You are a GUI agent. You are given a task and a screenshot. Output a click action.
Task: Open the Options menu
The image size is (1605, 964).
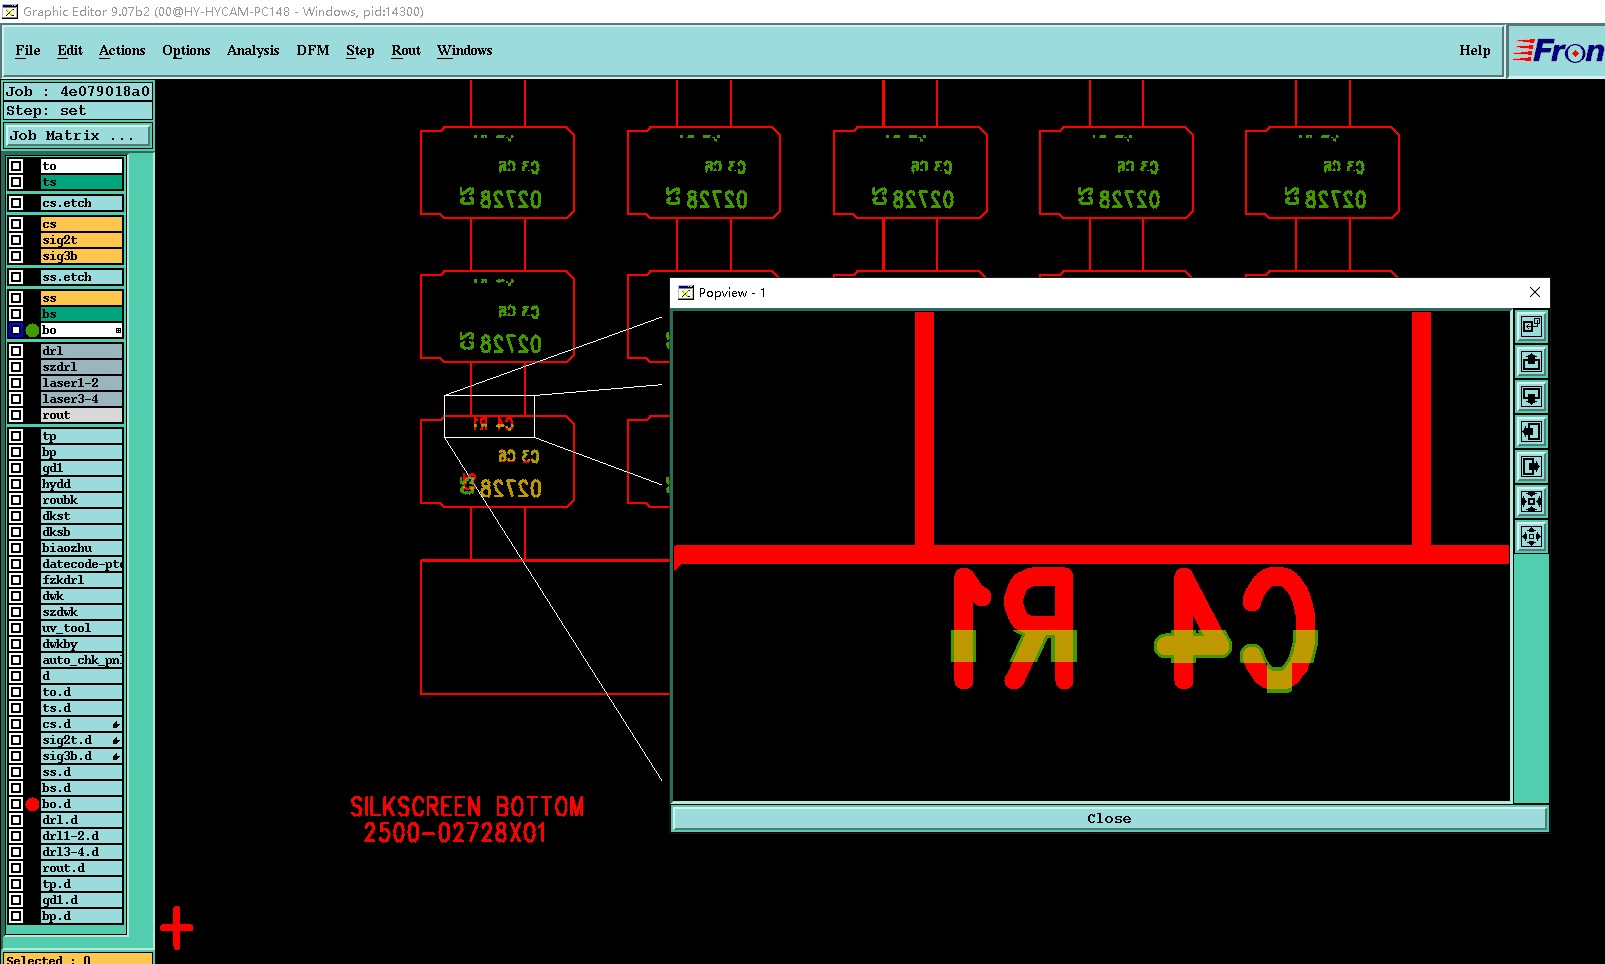coord(186,50)
